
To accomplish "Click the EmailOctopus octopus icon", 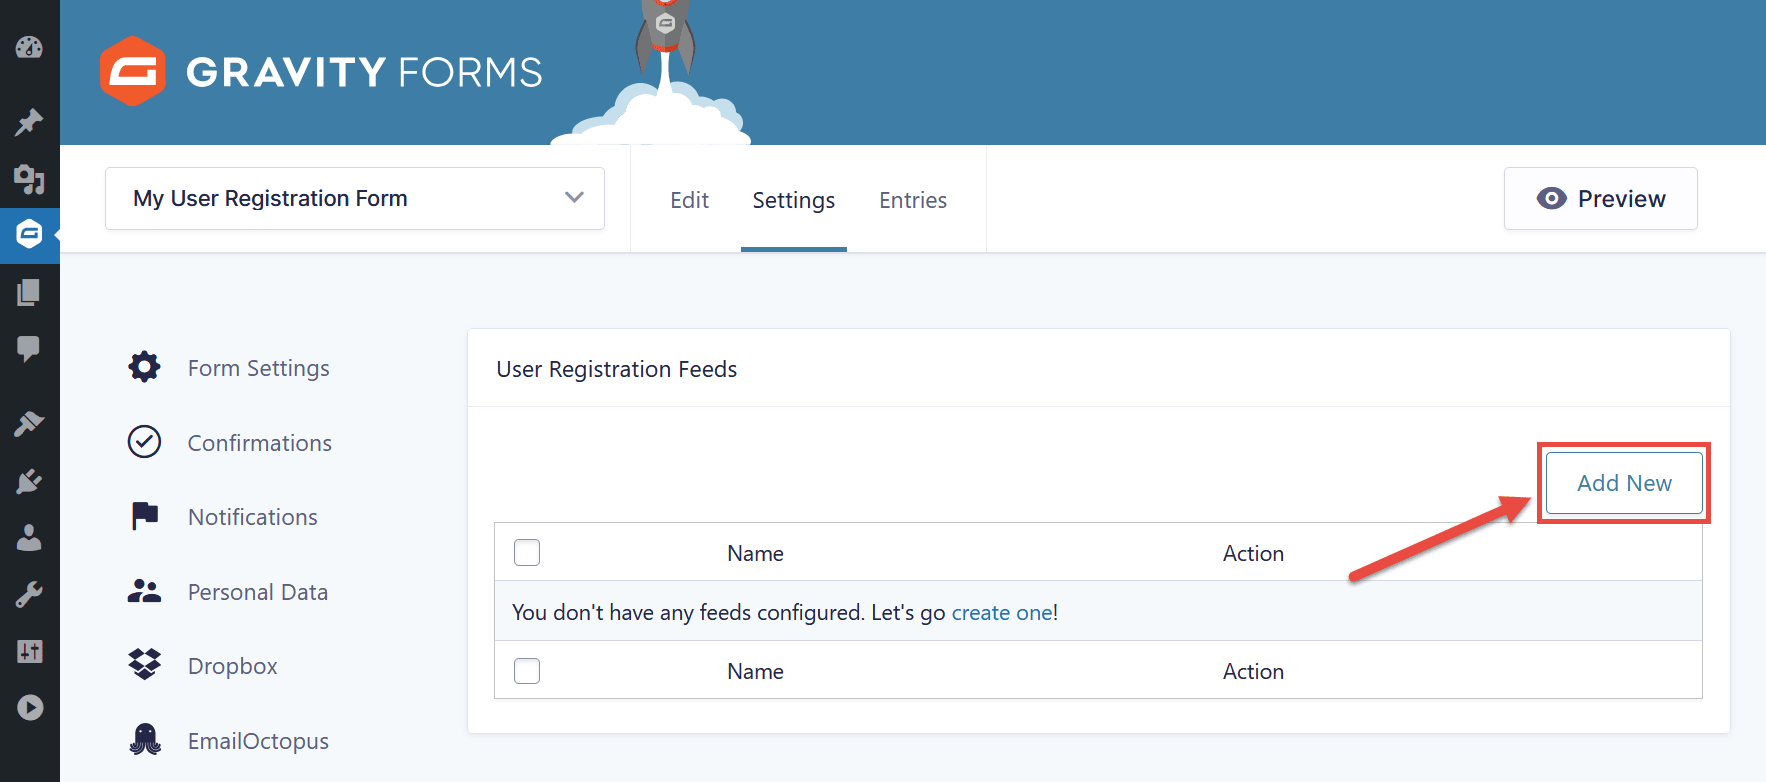I will coord(145,739).
